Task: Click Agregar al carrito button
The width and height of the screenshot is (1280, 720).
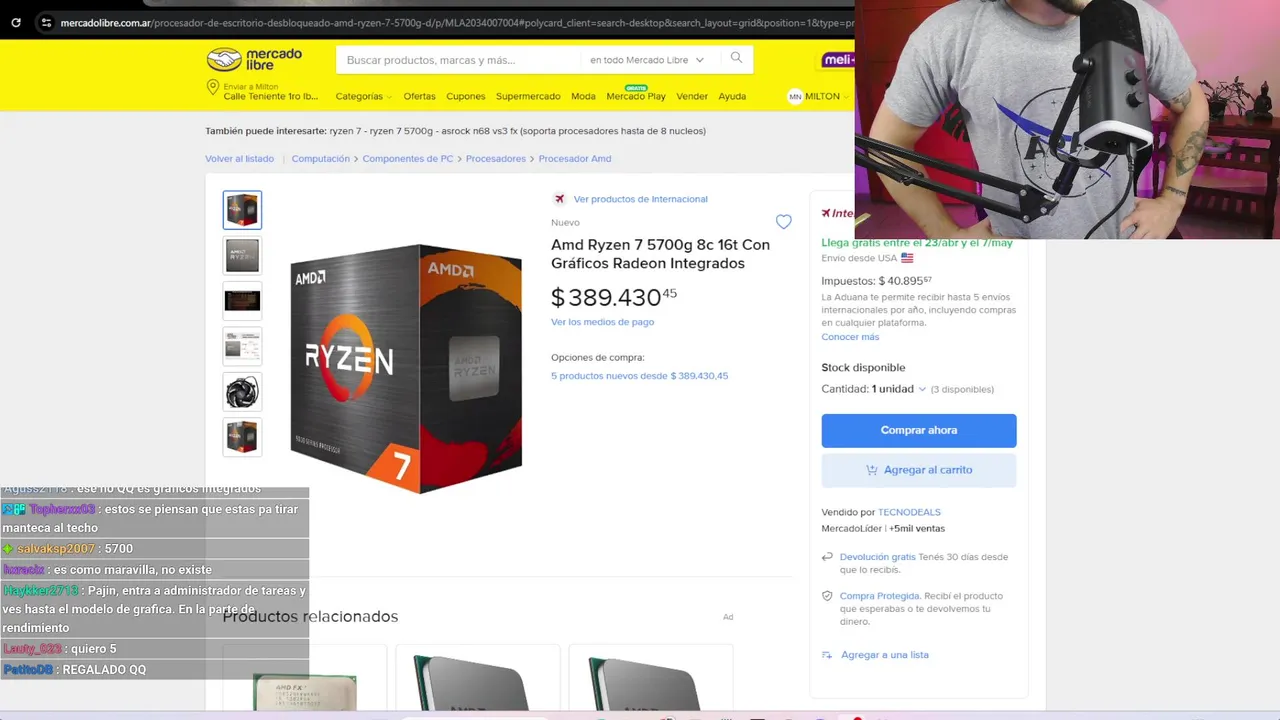Action: point(919,470)
